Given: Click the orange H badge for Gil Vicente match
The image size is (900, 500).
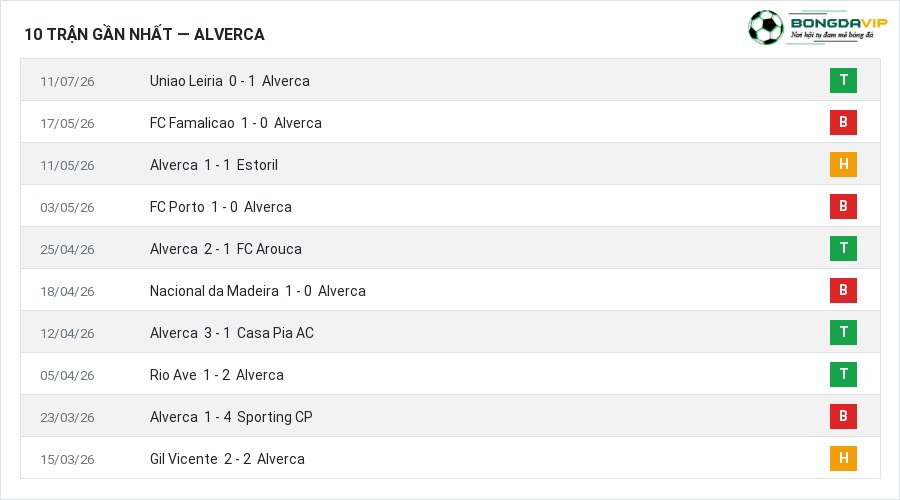Looking at the screenshot, I should [843, 458].
